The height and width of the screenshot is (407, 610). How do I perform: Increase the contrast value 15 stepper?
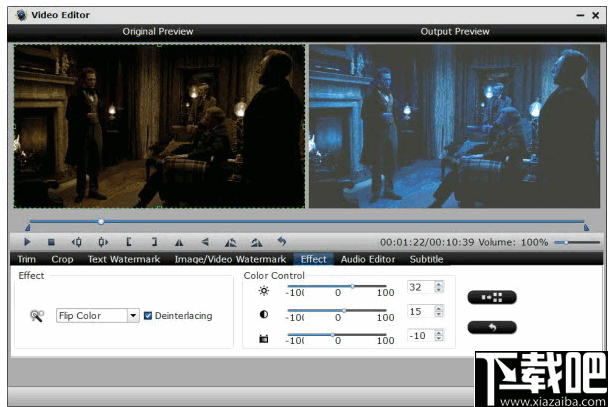439,308
